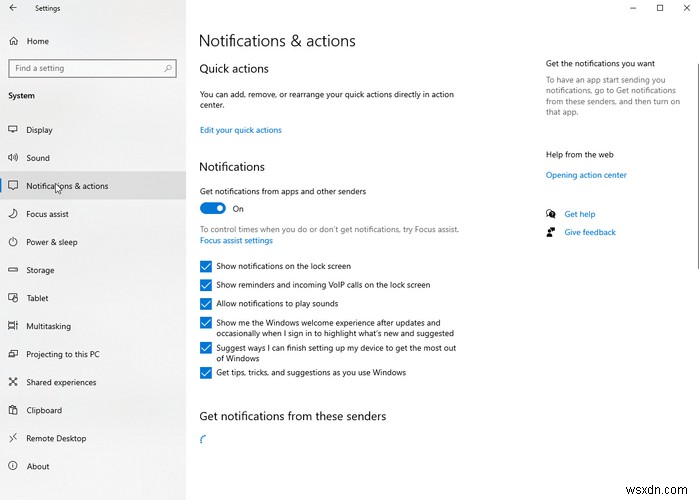Click the Sound speaker icon
The height and width of the screenshot is (500, 699).
tap(13, 157)
